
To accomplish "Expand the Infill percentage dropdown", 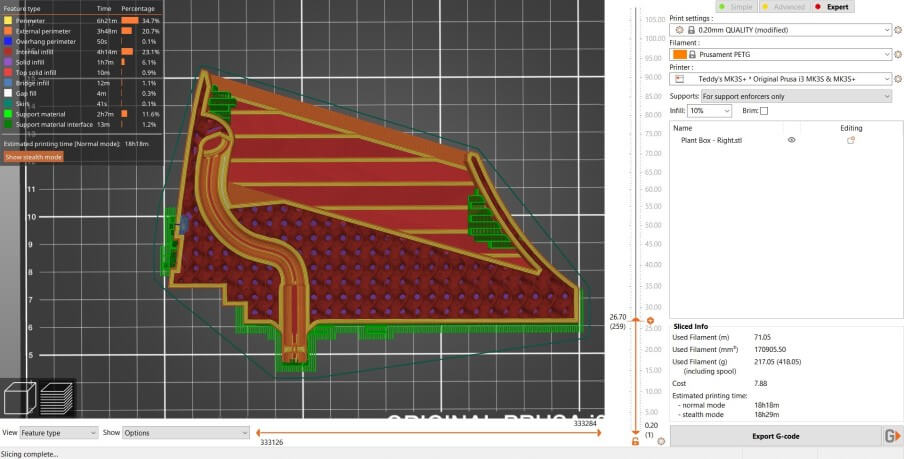I will (x=709, y=111).
